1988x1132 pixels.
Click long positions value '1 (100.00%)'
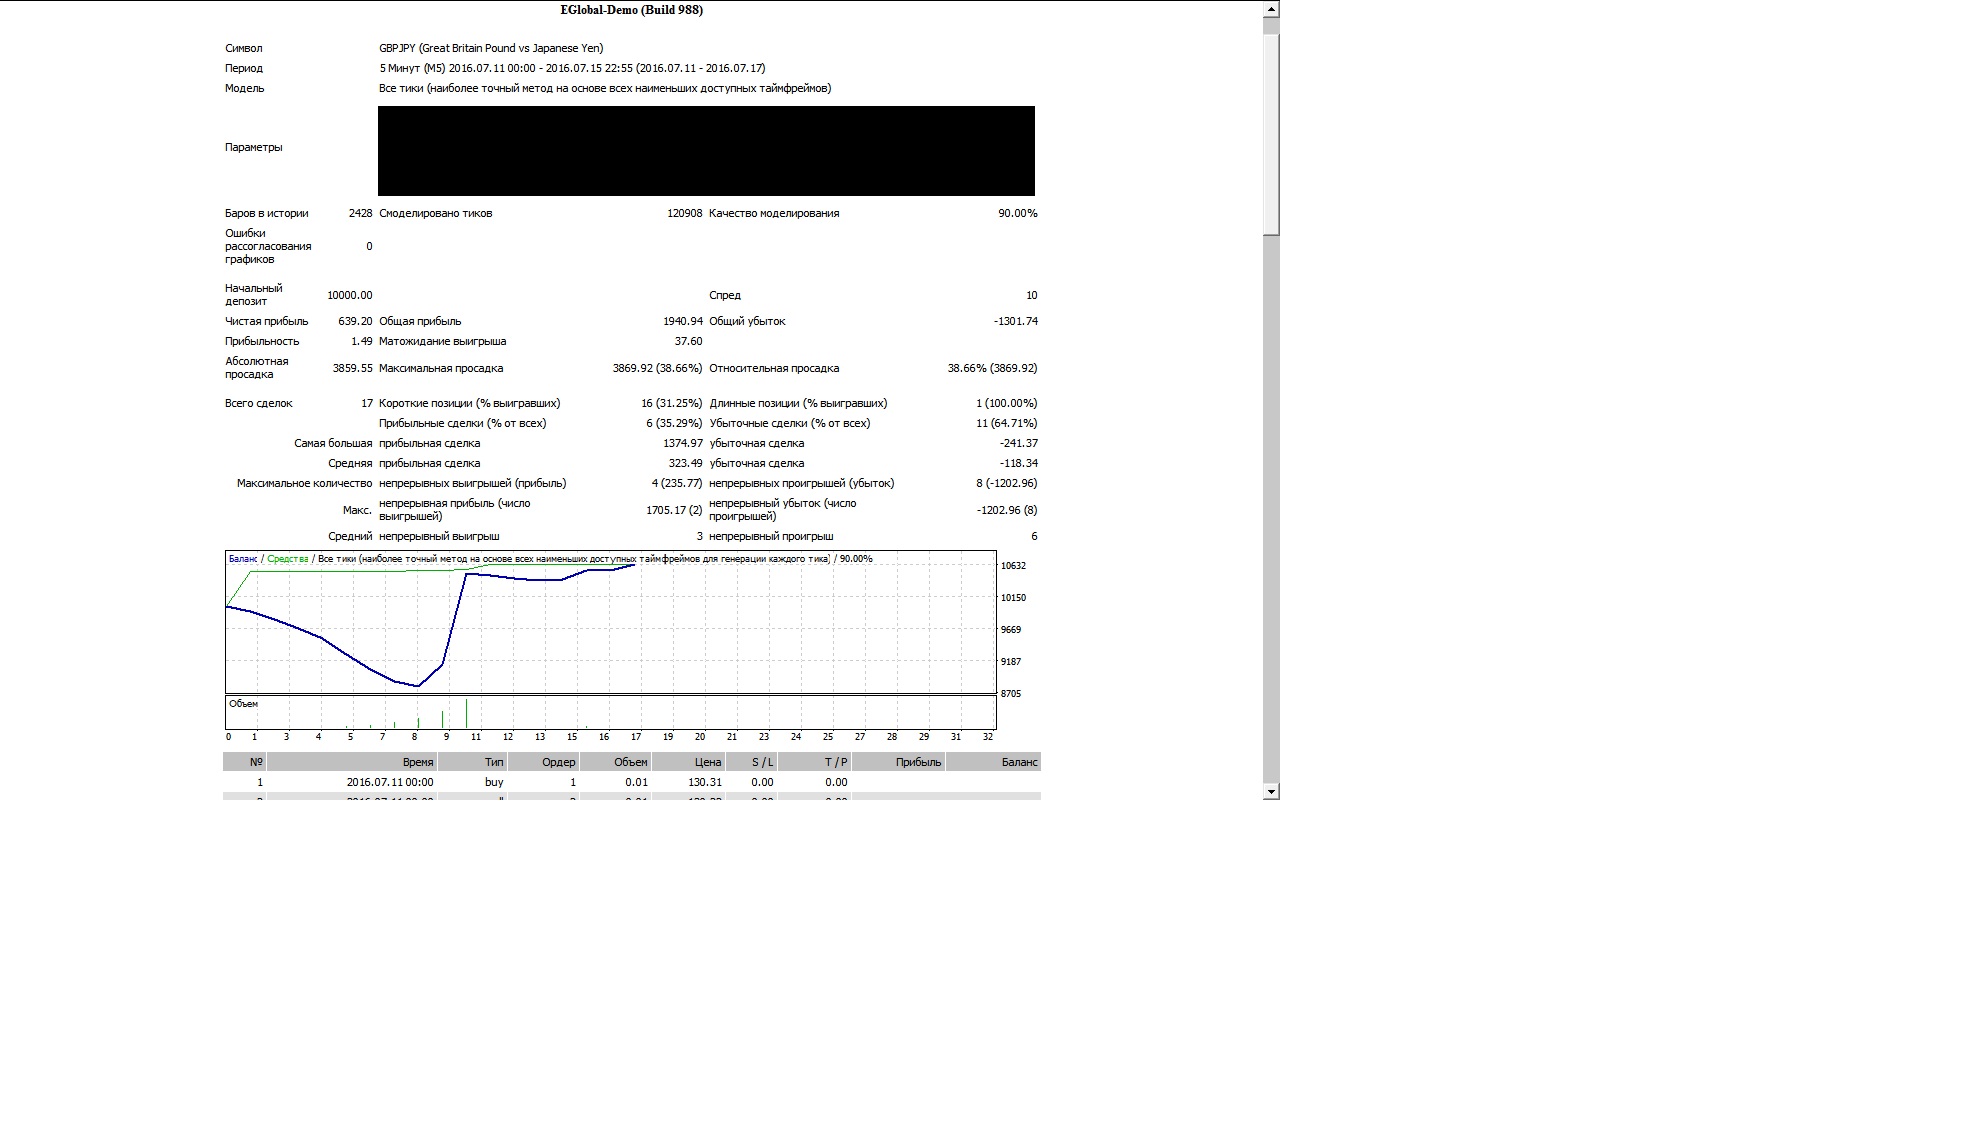tap(1007, 403)
